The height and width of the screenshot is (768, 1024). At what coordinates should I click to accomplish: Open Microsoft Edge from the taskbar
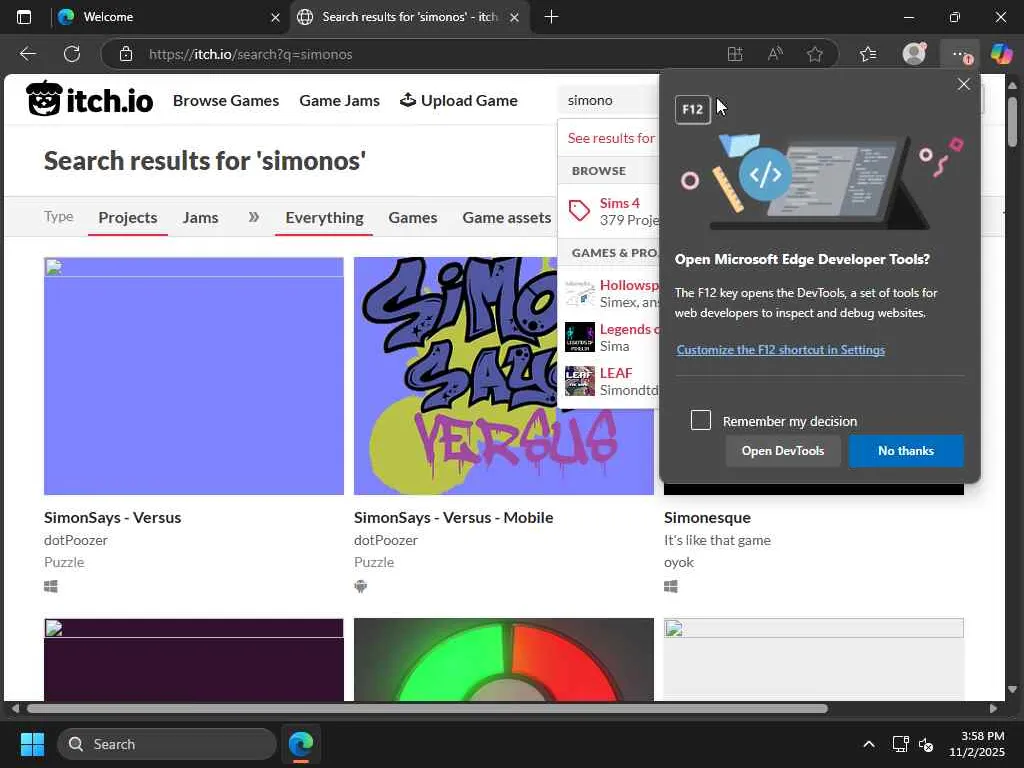click(301, 744)
